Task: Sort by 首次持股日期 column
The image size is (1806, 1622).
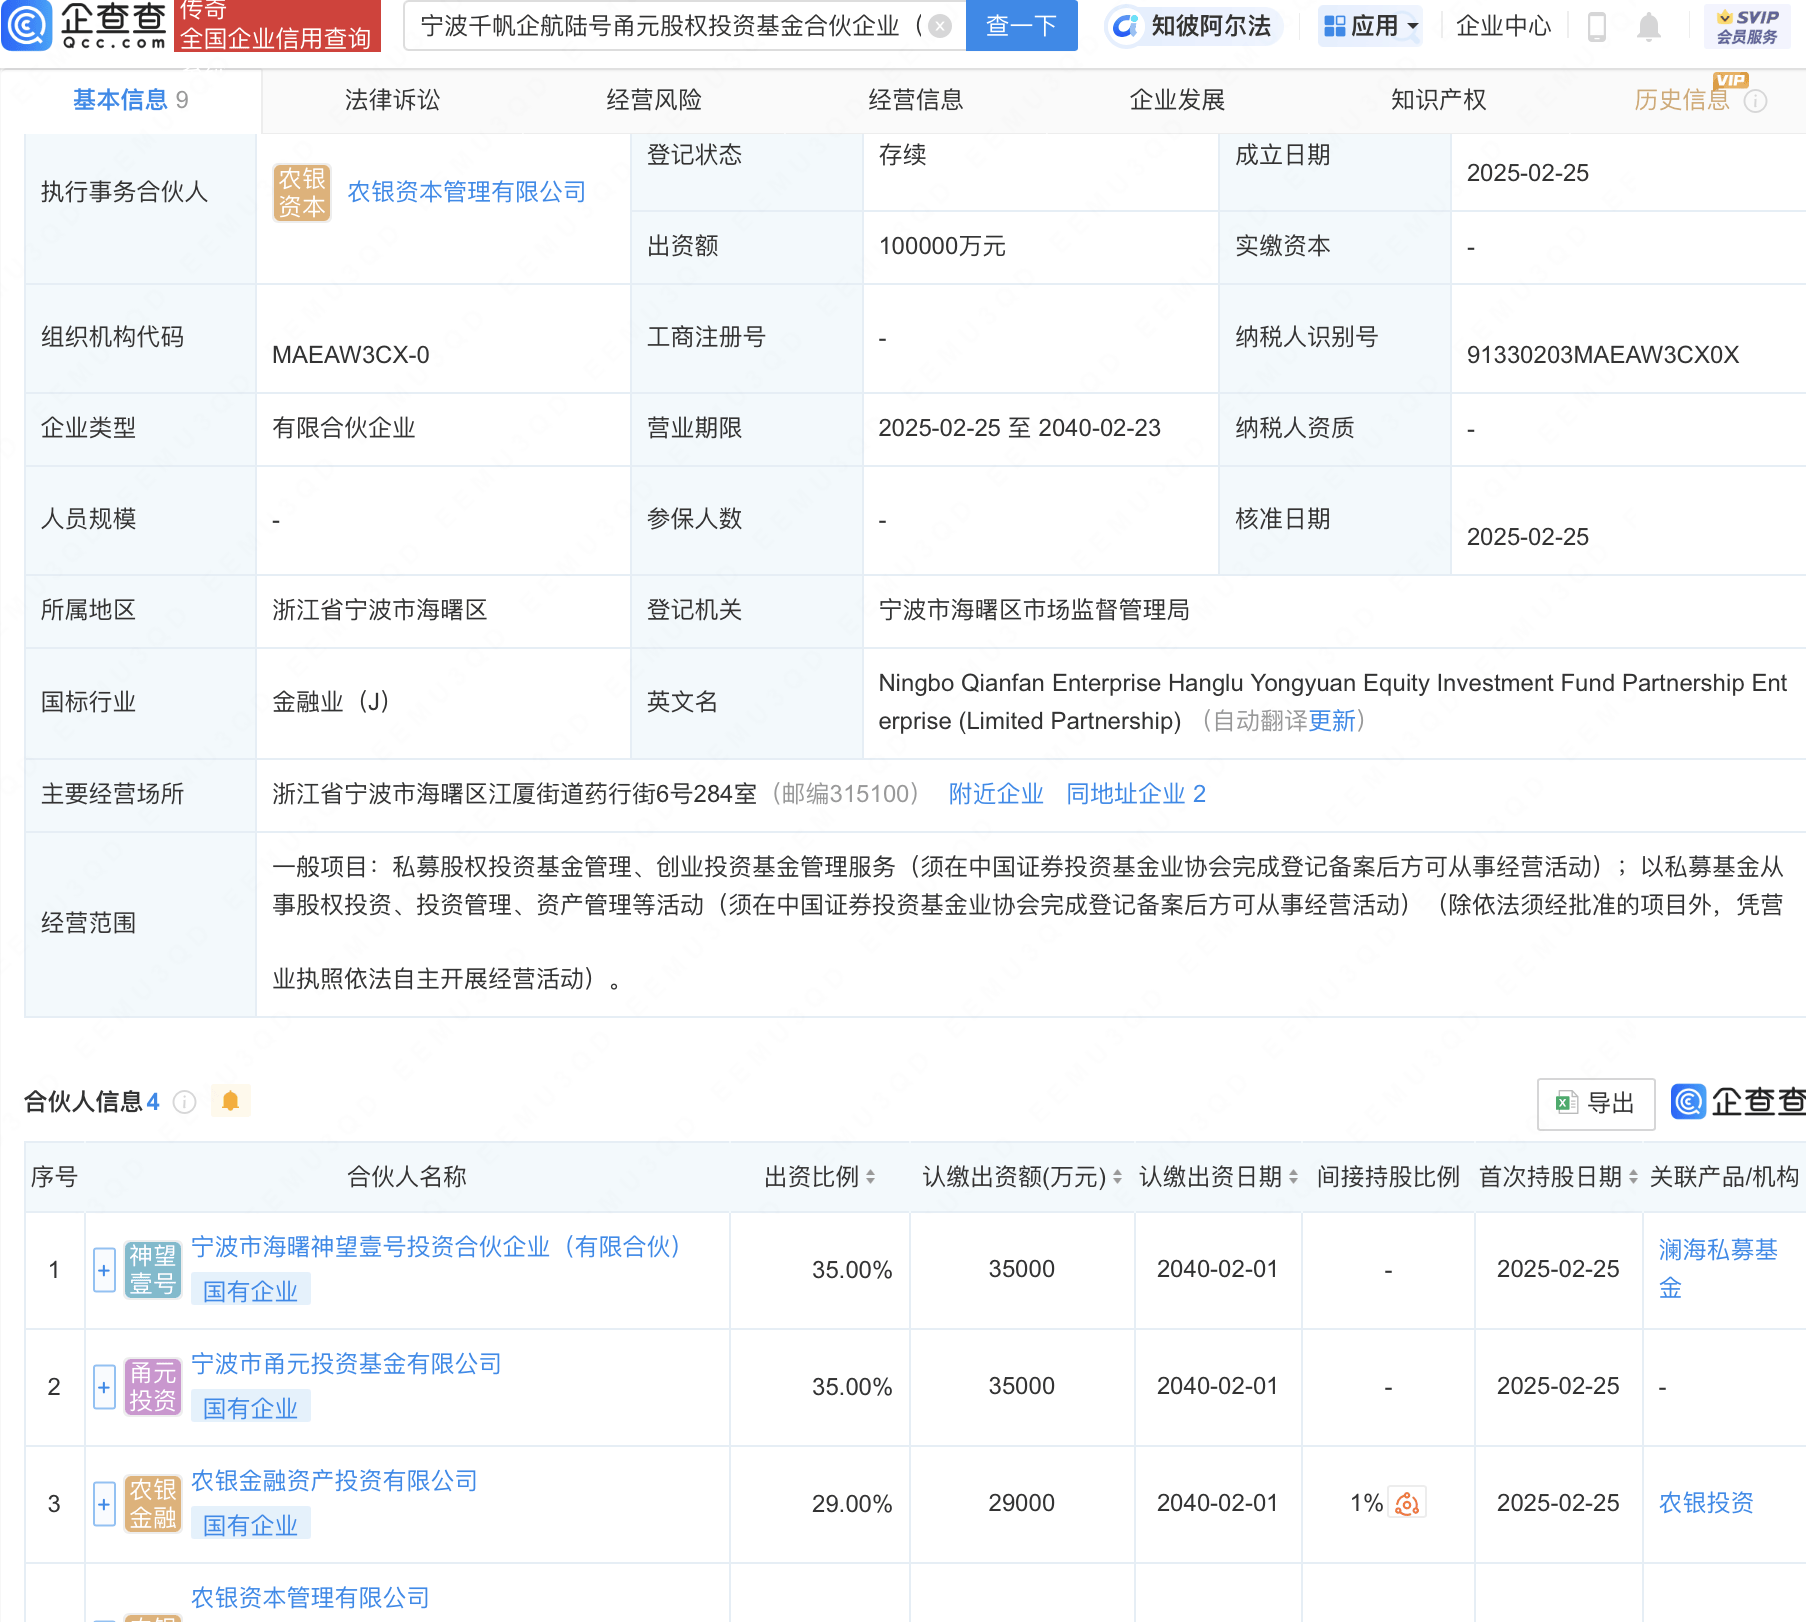Action: (1633, 1177)
